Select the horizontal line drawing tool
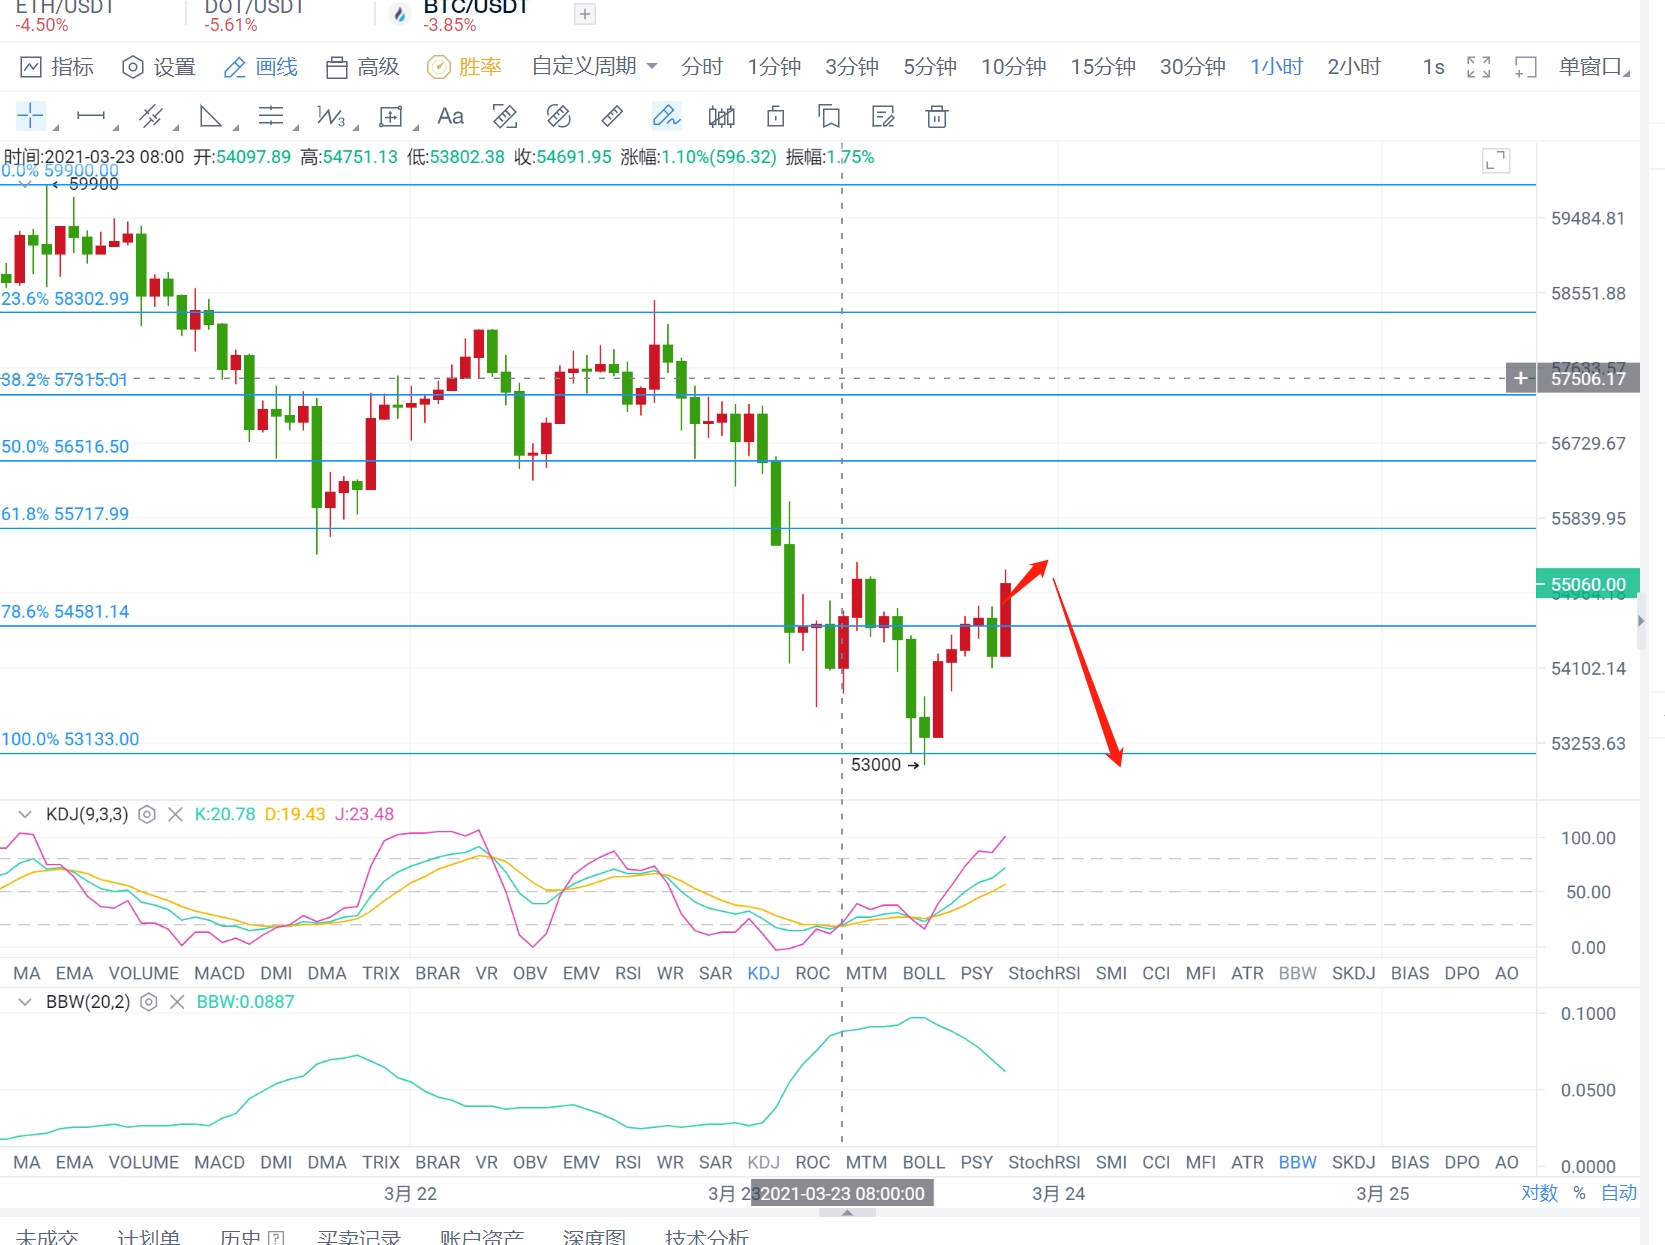The image size is (1665, 1245). tap(91, 116)
